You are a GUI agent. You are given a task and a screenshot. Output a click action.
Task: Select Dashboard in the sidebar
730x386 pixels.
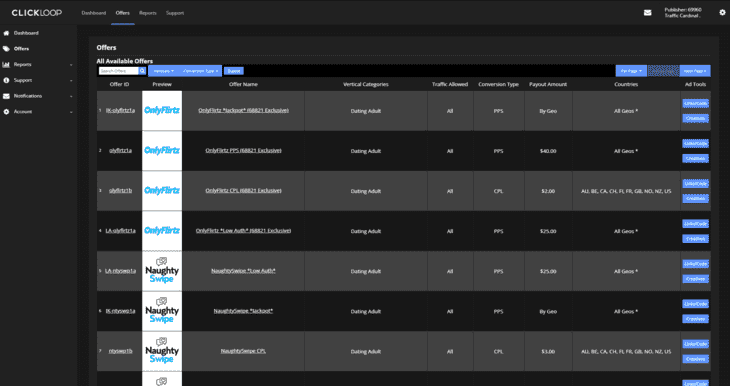tap(26, 33)
